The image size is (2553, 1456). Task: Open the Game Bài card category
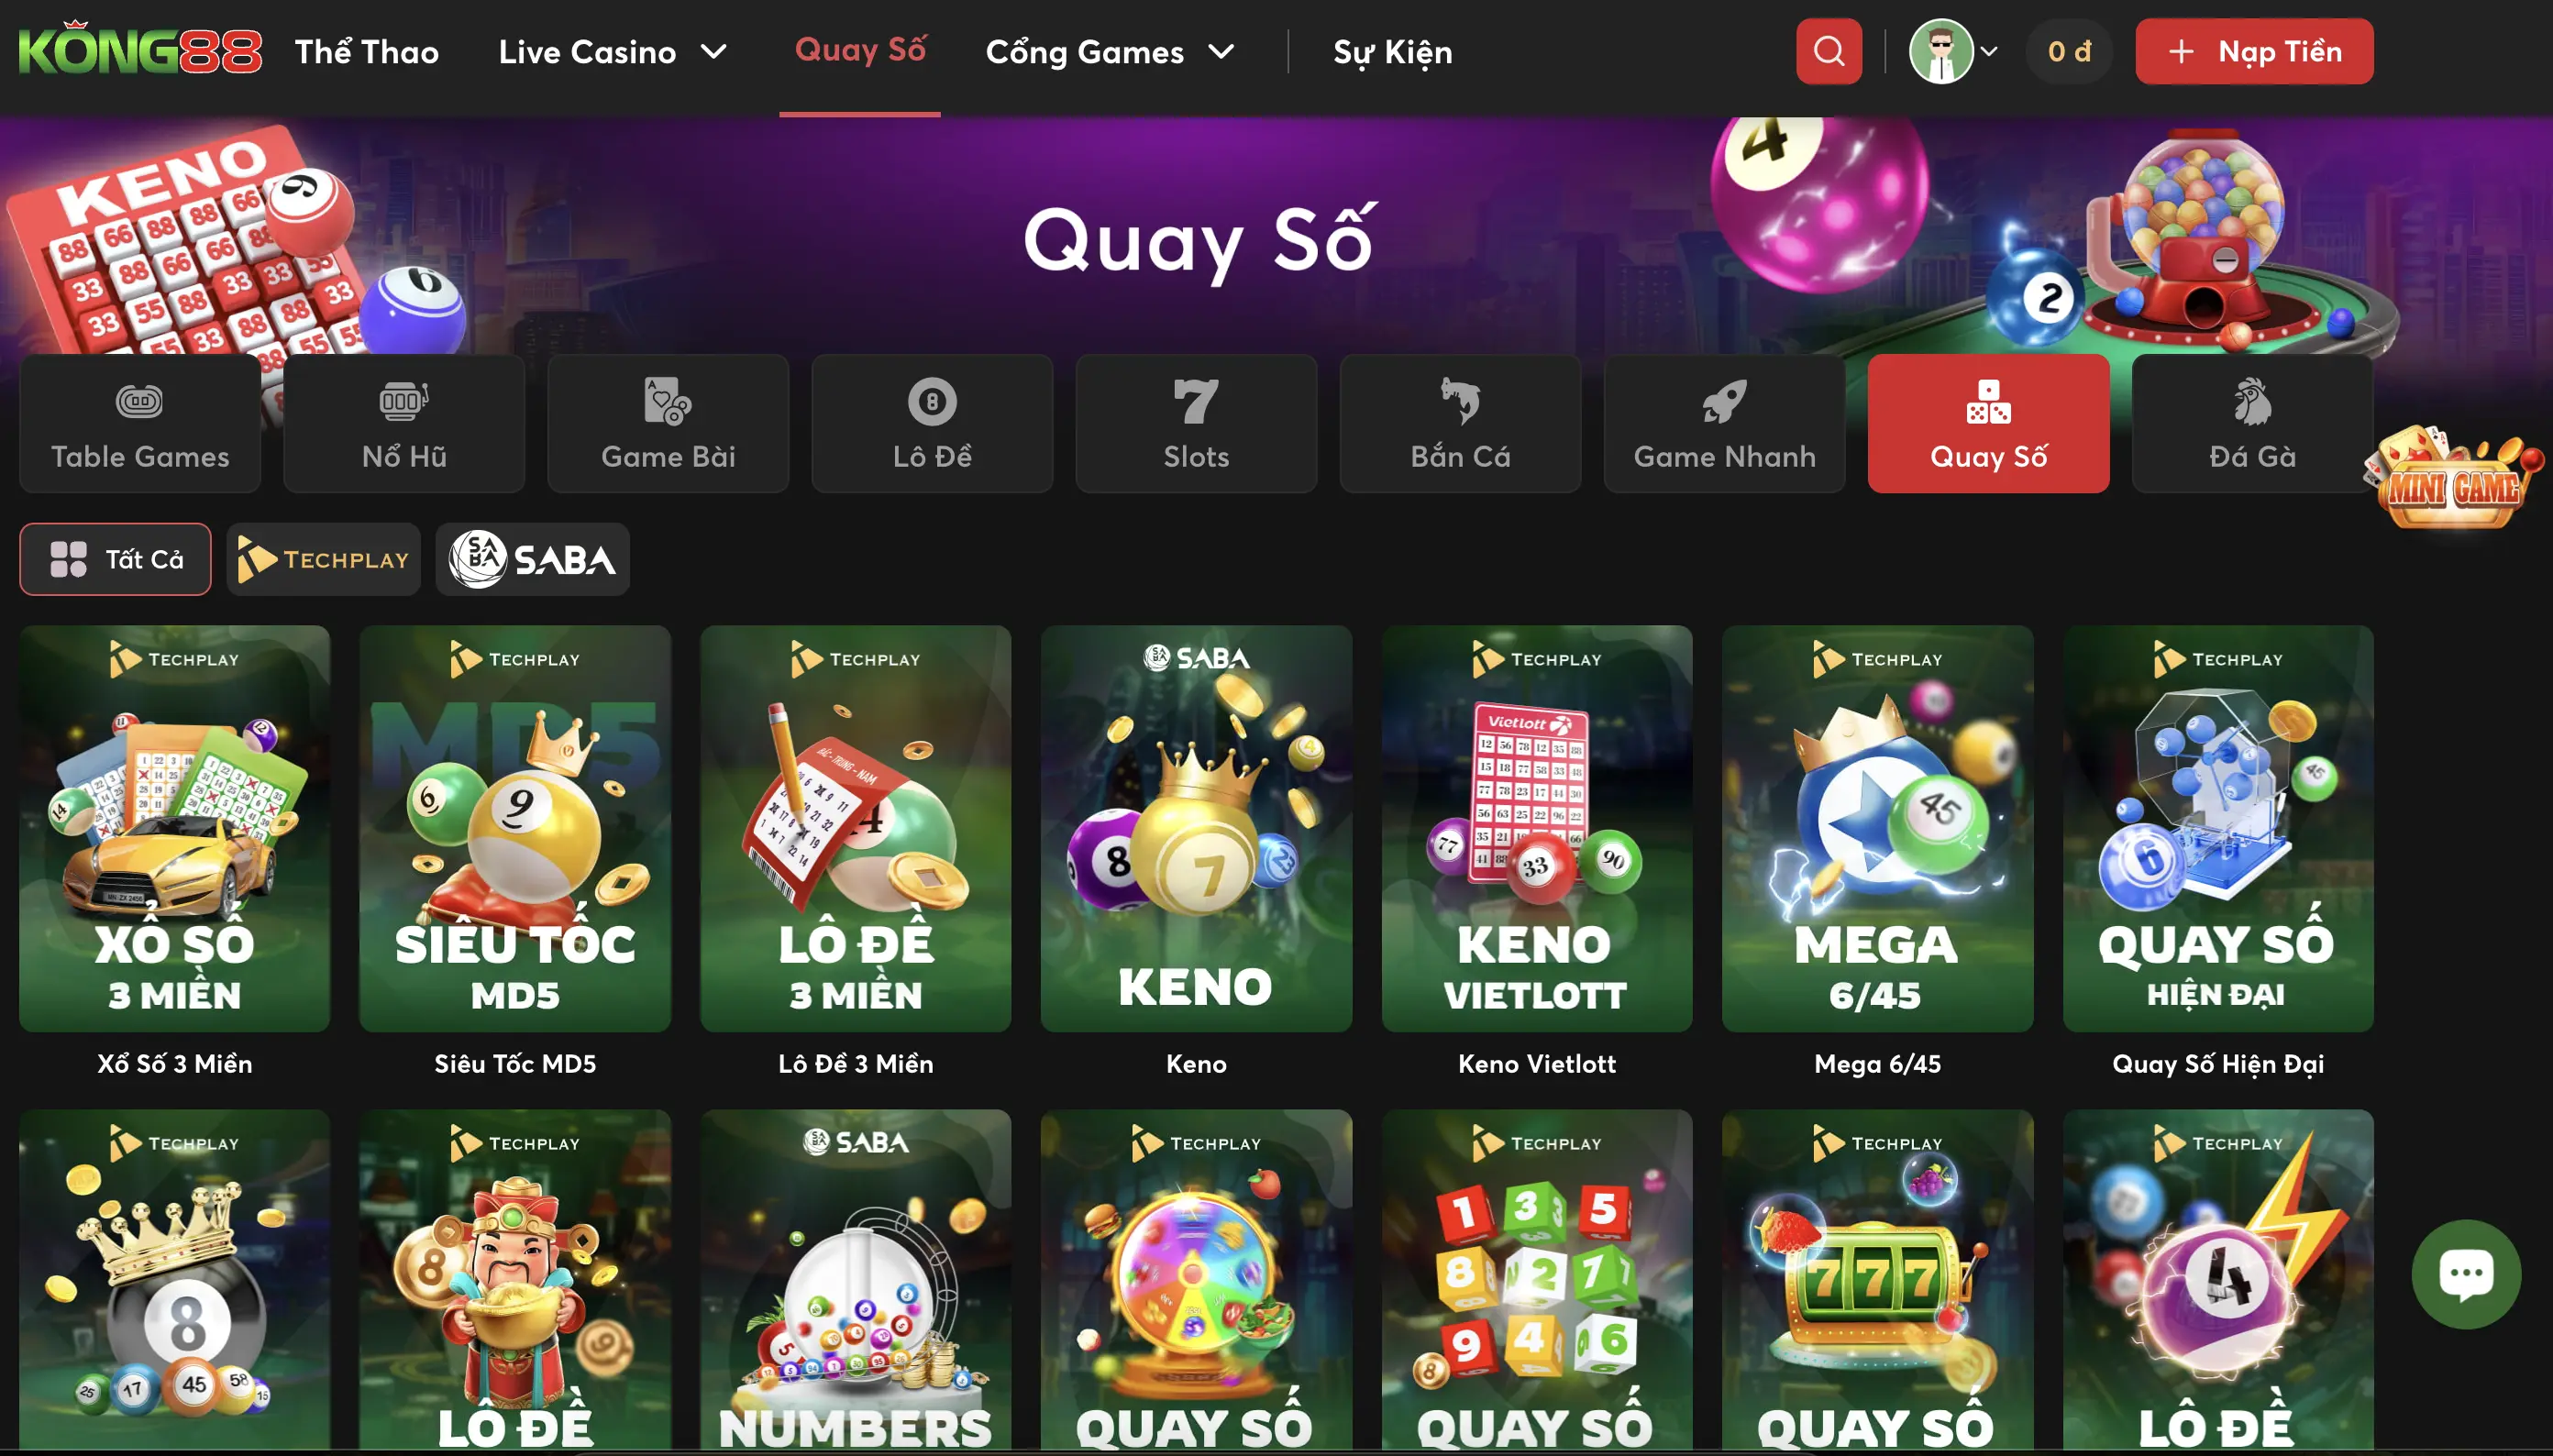668,423
